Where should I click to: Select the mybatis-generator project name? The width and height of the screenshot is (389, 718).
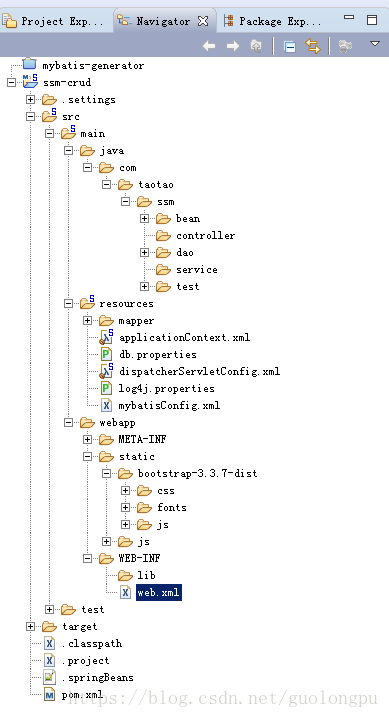(93, 65)
